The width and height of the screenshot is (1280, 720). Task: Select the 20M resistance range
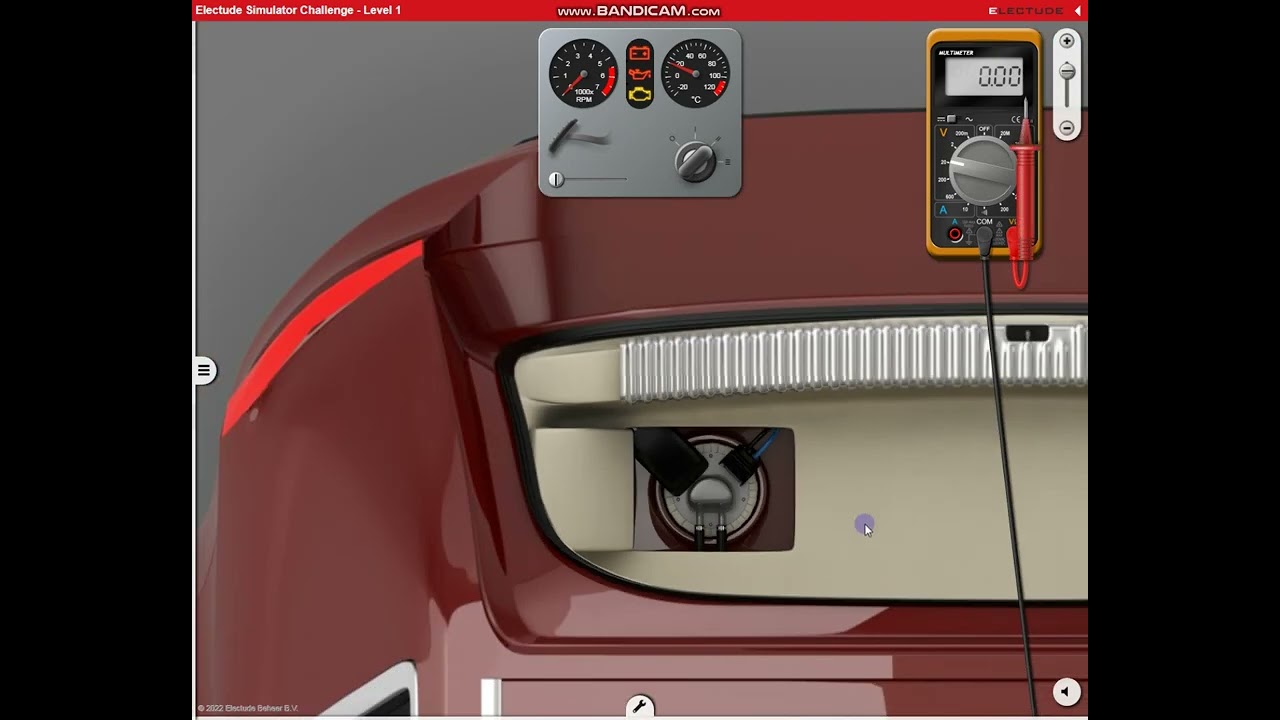[x=1005, y=133]
